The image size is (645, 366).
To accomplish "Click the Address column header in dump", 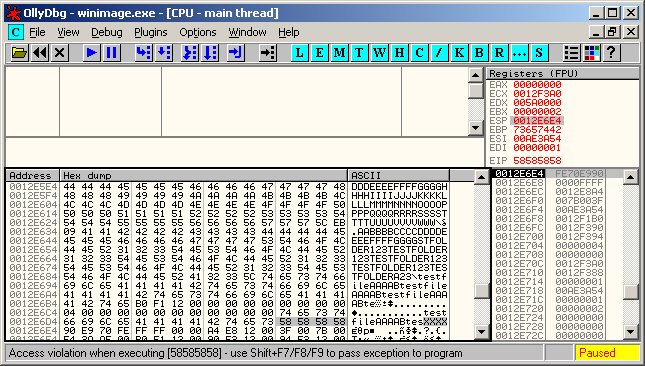I will [x=32, y=176].
